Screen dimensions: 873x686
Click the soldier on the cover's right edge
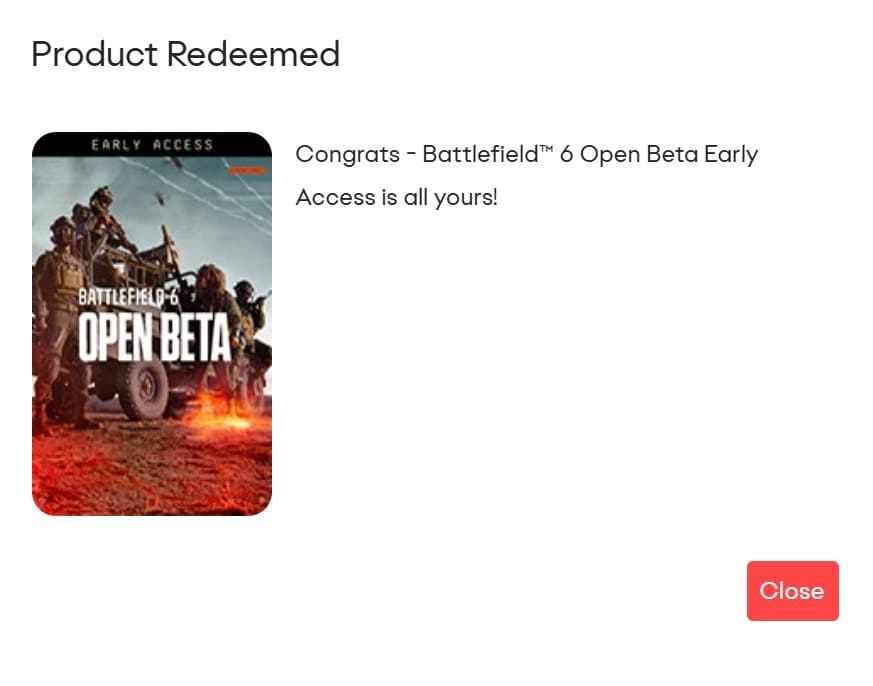[249, 300]
